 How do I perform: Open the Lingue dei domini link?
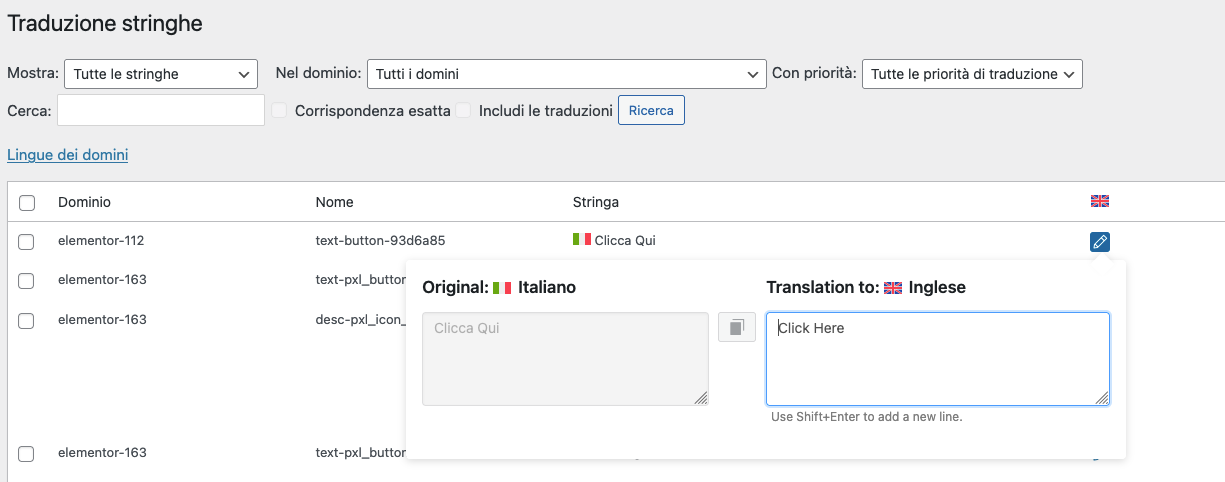click(67, 155)
